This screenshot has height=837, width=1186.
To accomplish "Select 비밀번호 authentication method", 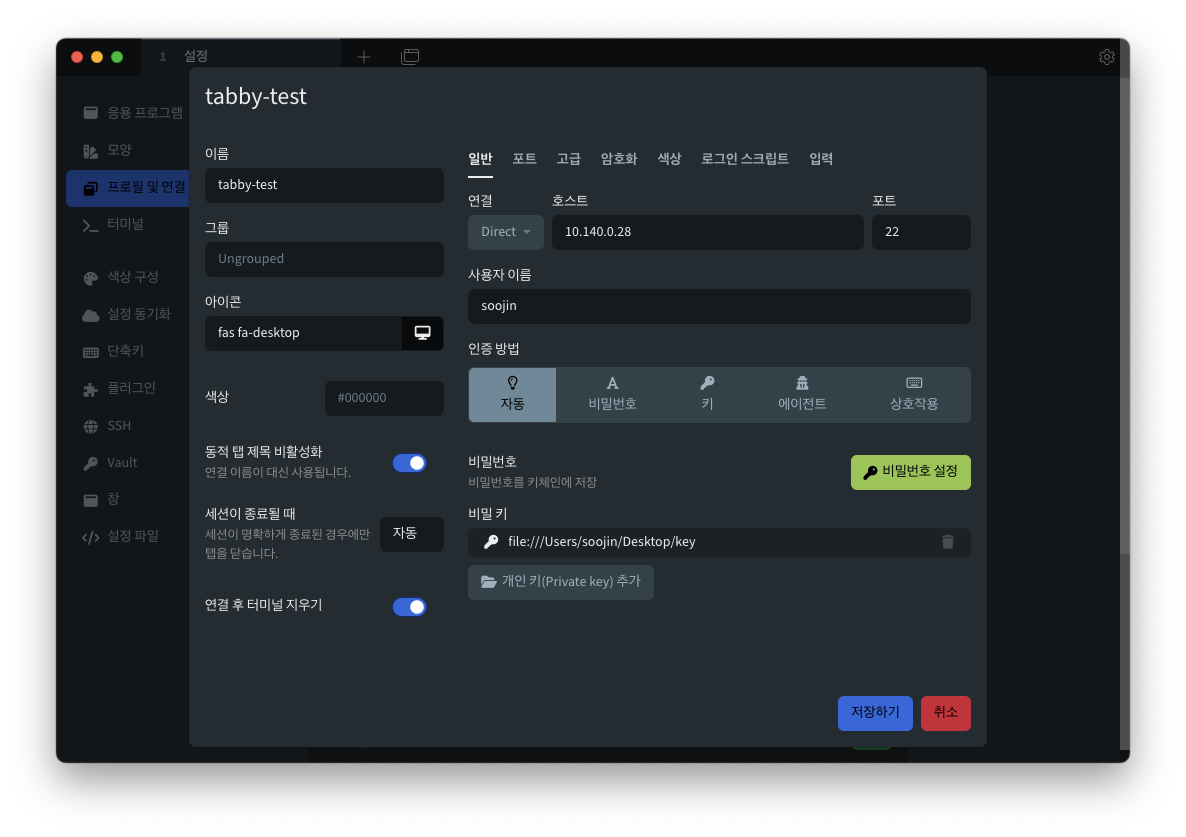I will tap(612, 395).
